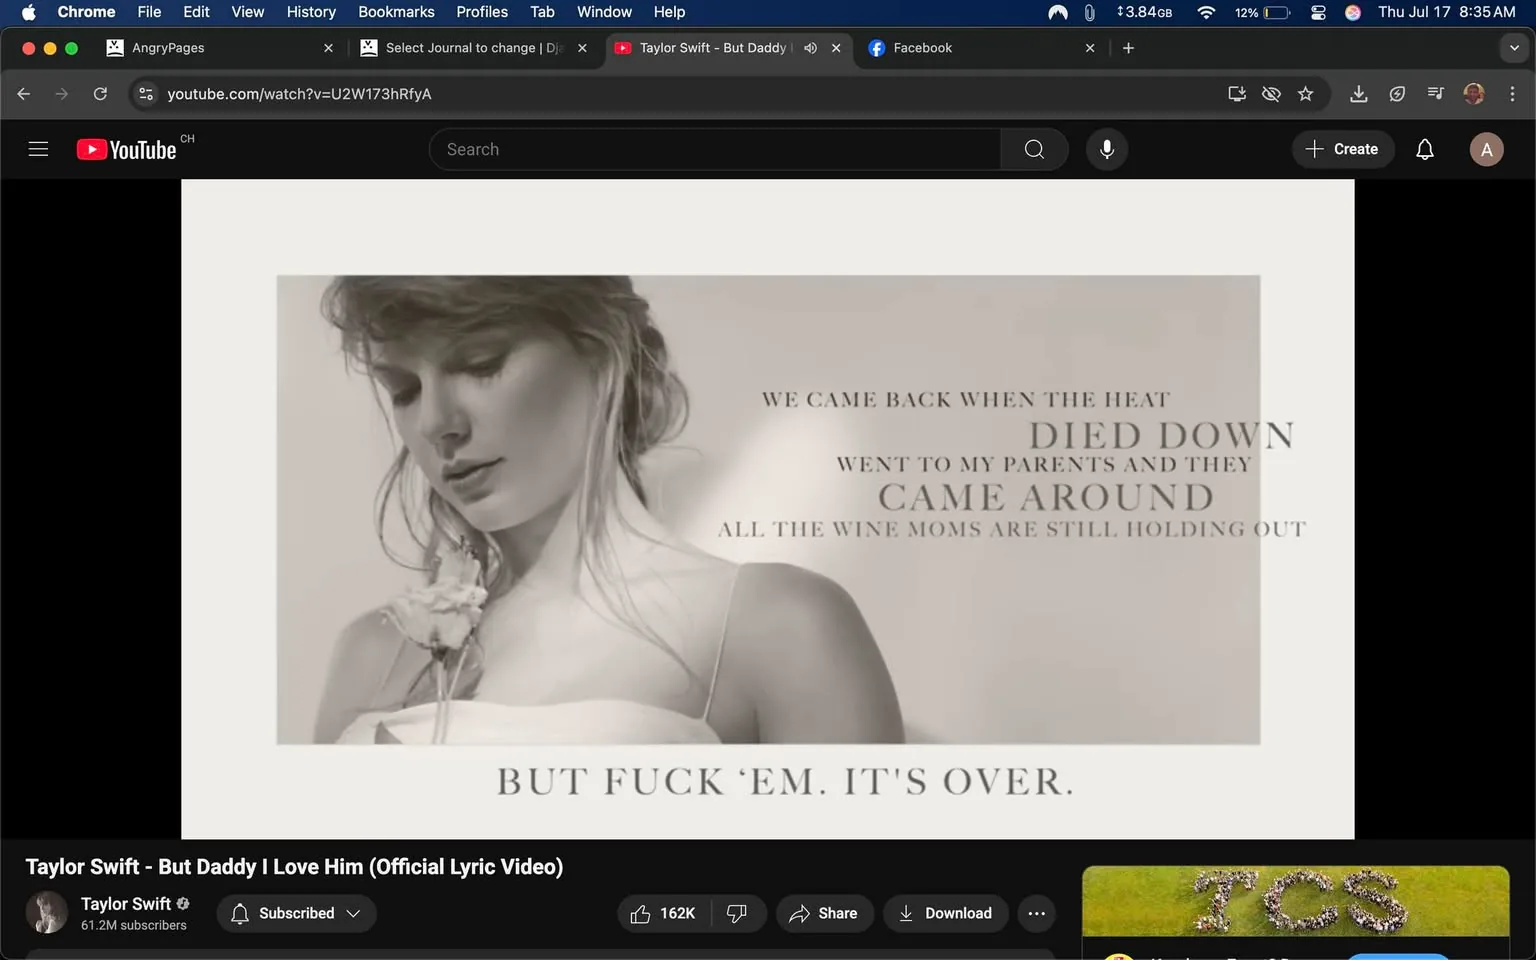Open Chrome's three-dot menu
The image size is (1536, 960).
(x=1513, y=93)
